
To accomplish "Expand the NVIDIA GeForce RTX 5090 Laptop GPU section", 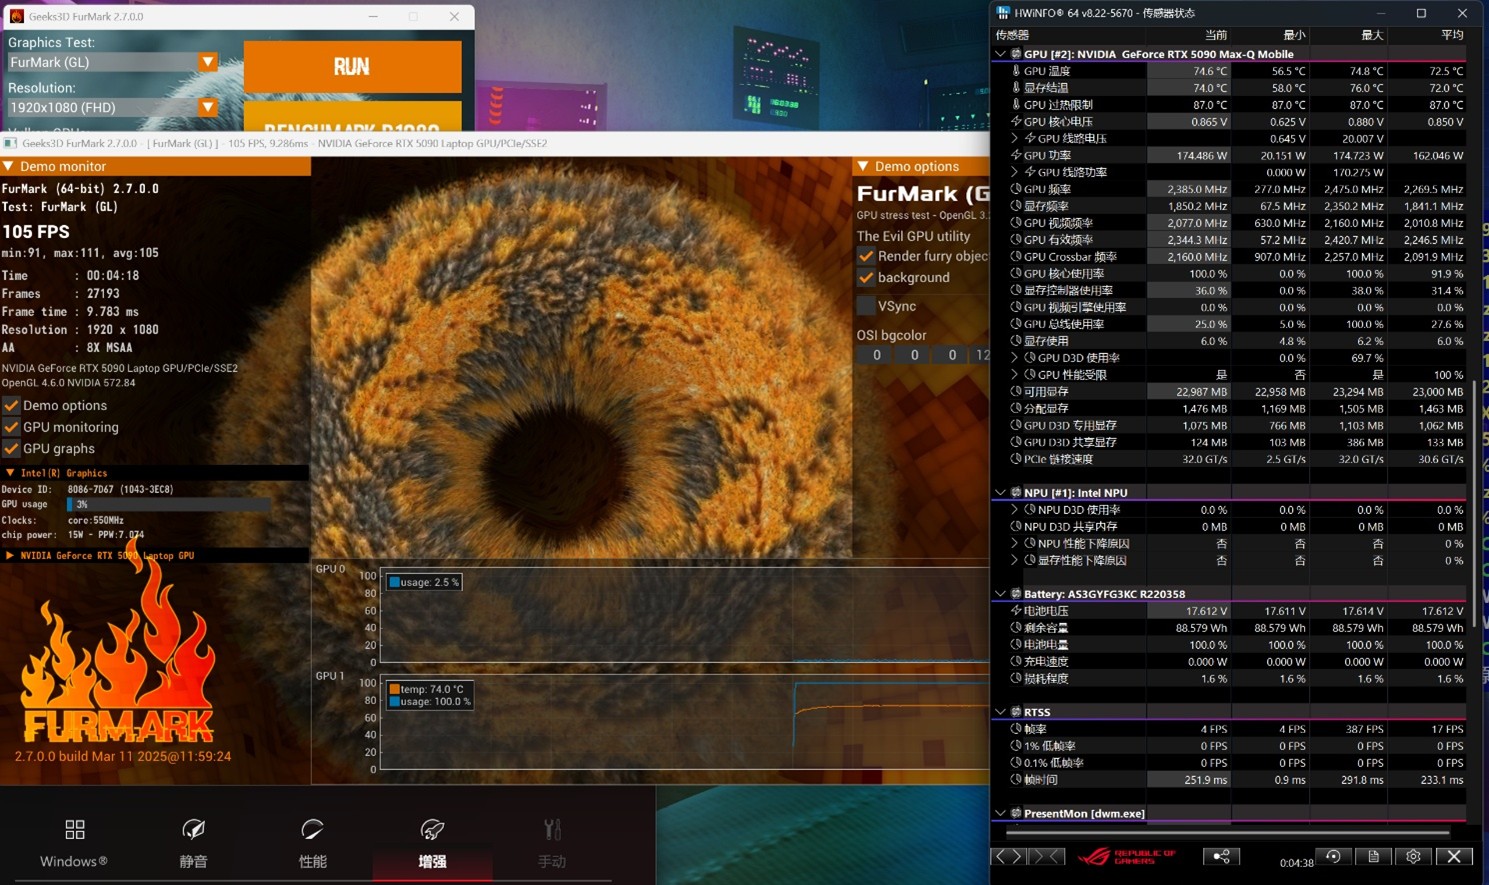I will coord(10,555).
